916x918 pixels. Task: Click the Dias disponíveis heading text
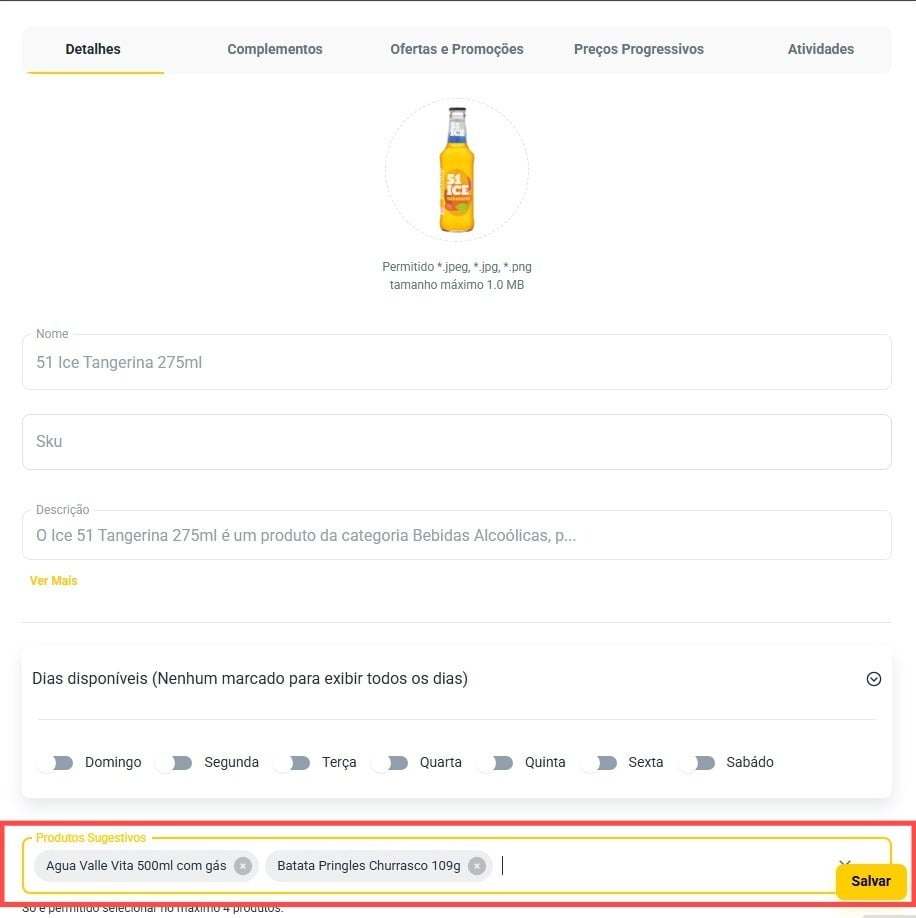point(250,679)
